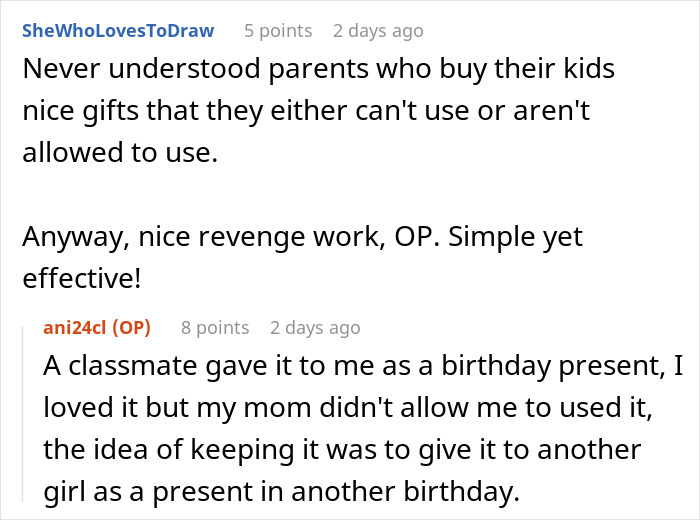Click the line "nice gifts that they either can't use"
Viewport: 700px width, 520px height.
305,109
